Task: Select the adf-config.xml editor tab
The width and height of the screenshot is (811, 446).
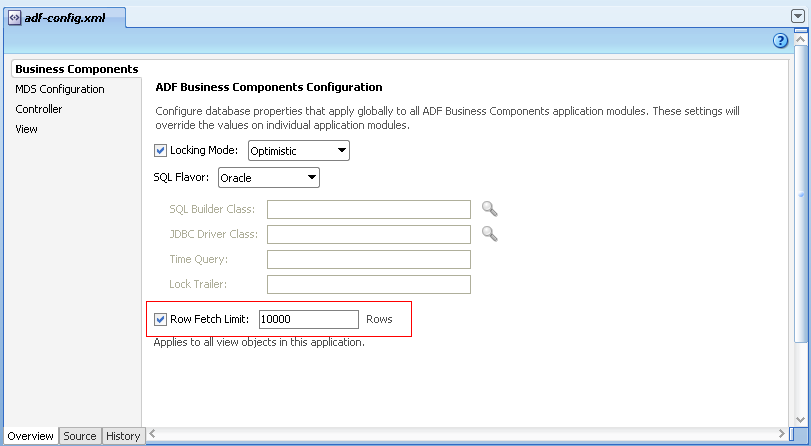Action: pyautogui.click(x=65, y=18)
